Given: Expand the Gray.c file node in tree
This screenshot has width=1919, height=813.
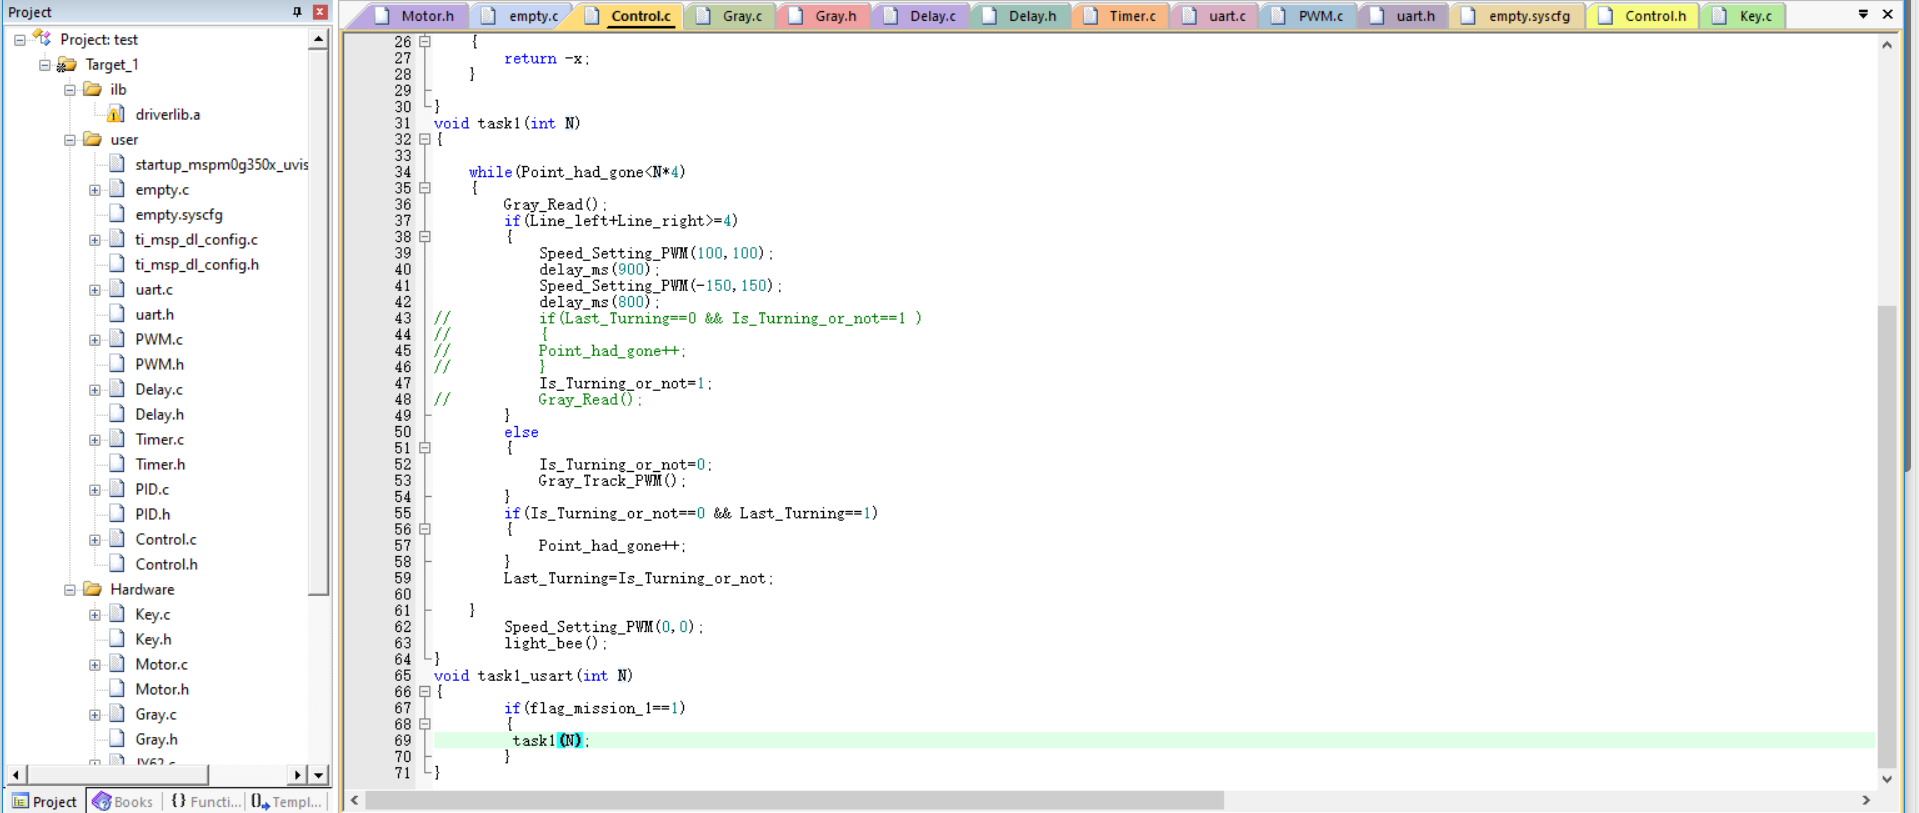Looking at the screenshot, I should point(95,715).
